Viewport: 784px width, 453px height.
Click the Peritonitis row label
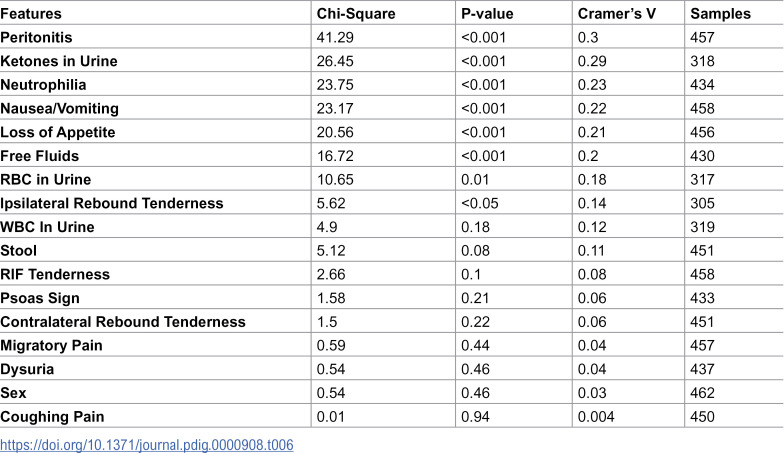coord(36,38)
